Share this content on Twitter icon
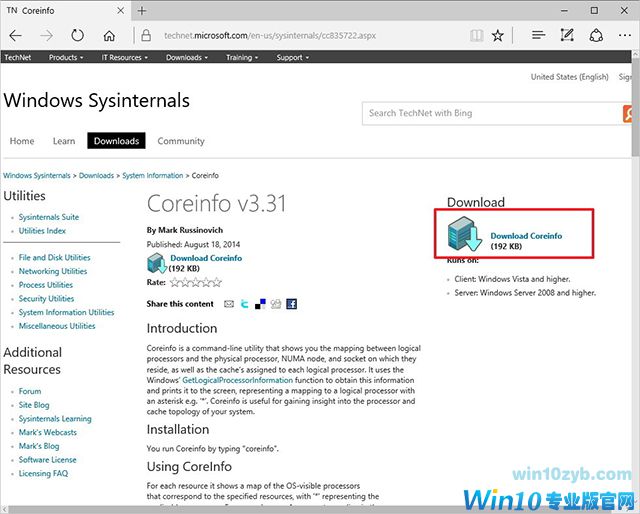The image size is (640, 514). pos(245,304)
